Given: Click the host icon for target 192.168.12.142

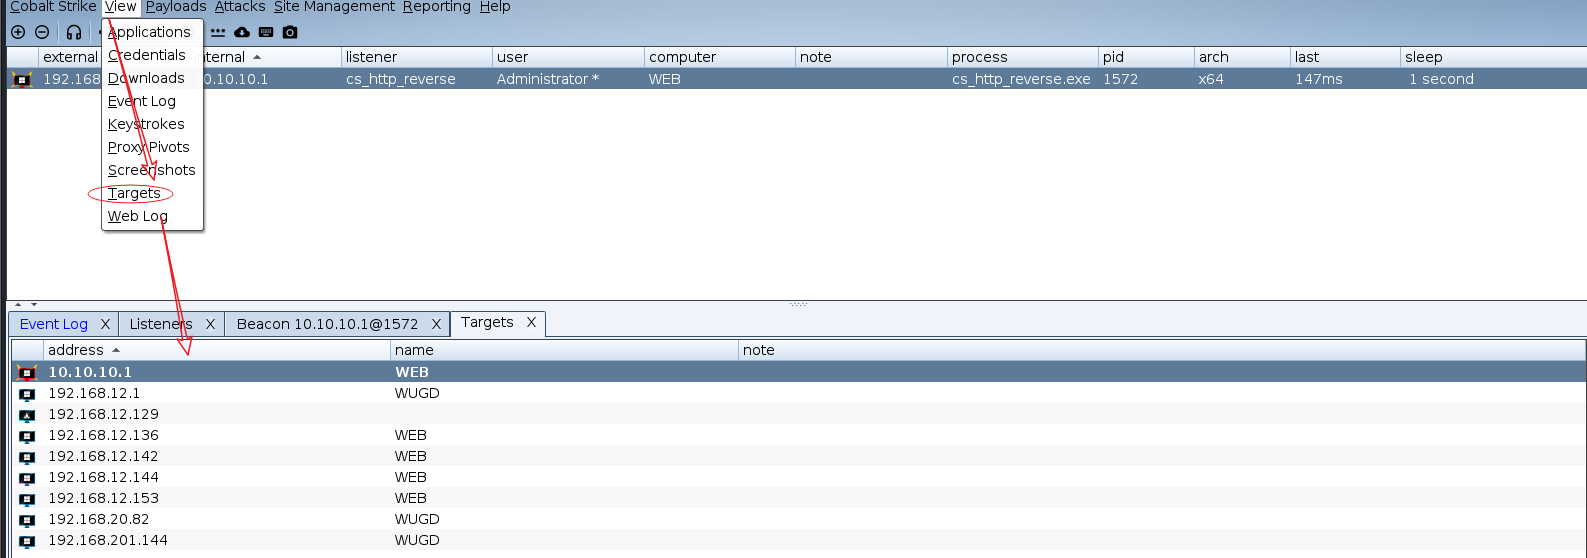Looking at the screenshot, I should pos(27,457).
